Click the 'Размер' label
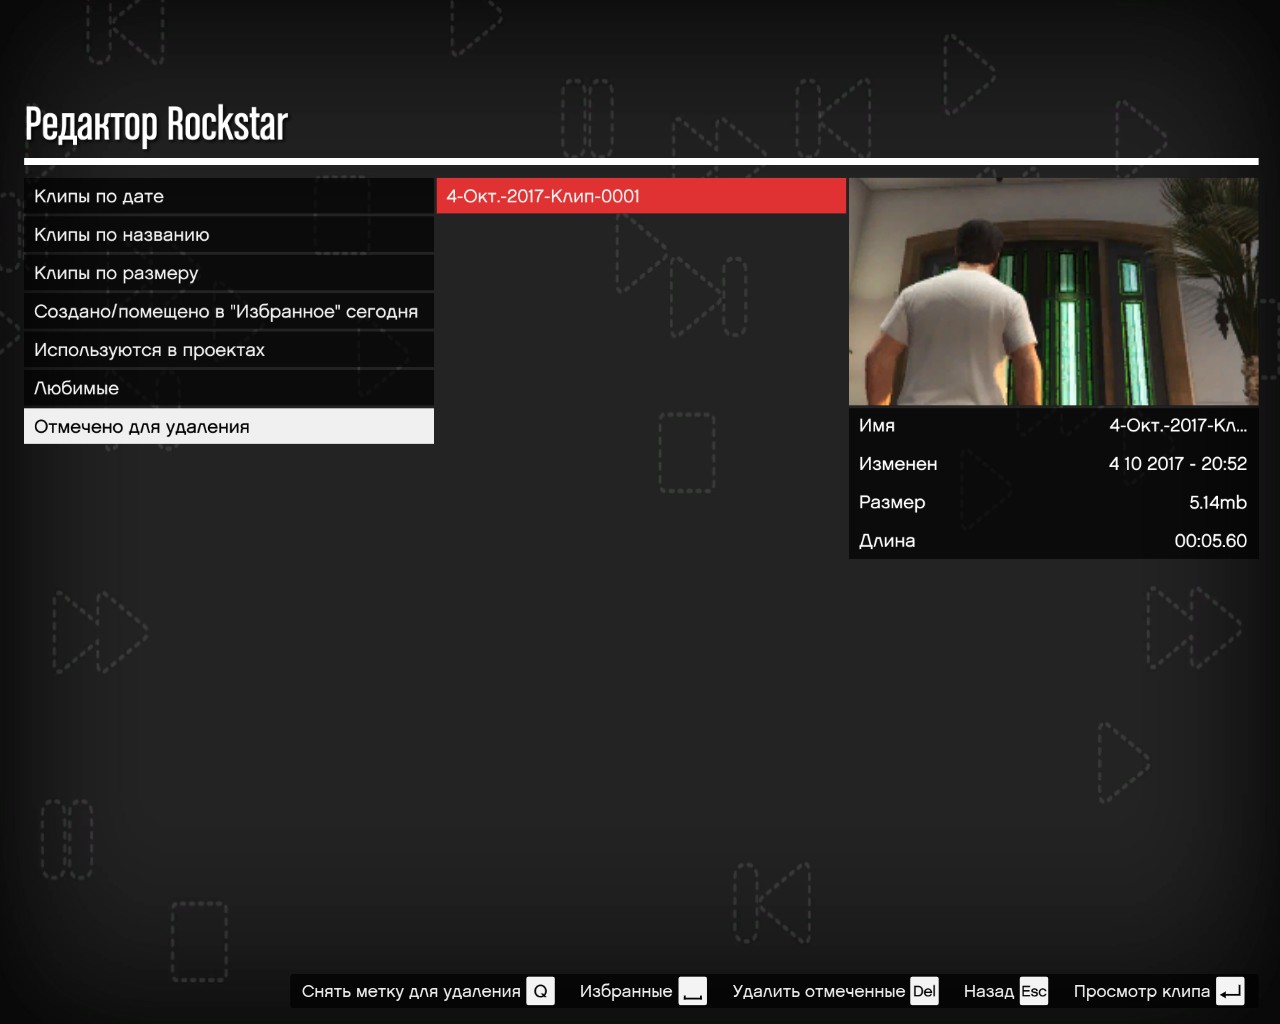The image size is (1280, 1024). pos(892,503)
